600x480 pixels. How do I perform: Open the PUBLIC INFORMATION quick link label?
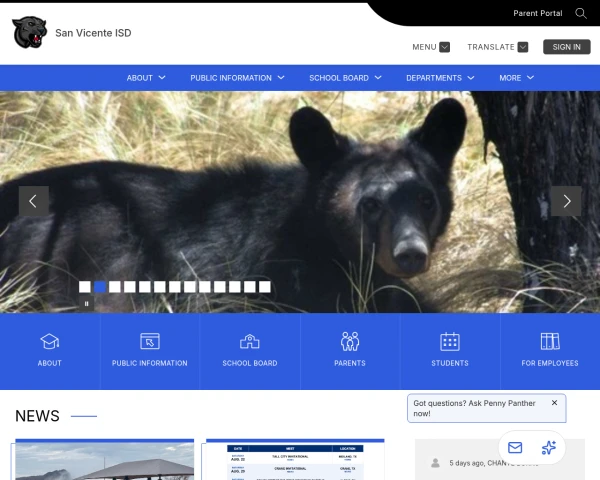(x=150, y=363)
